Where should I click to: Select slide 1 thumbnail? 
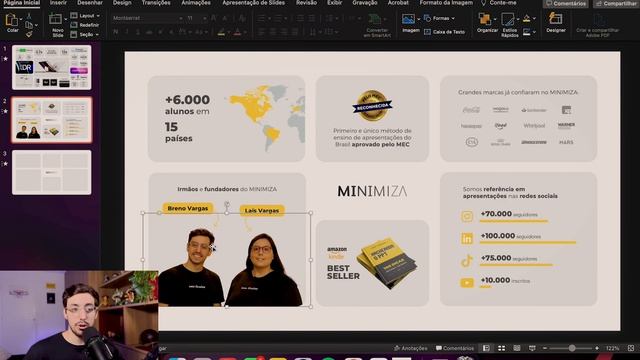51,67
